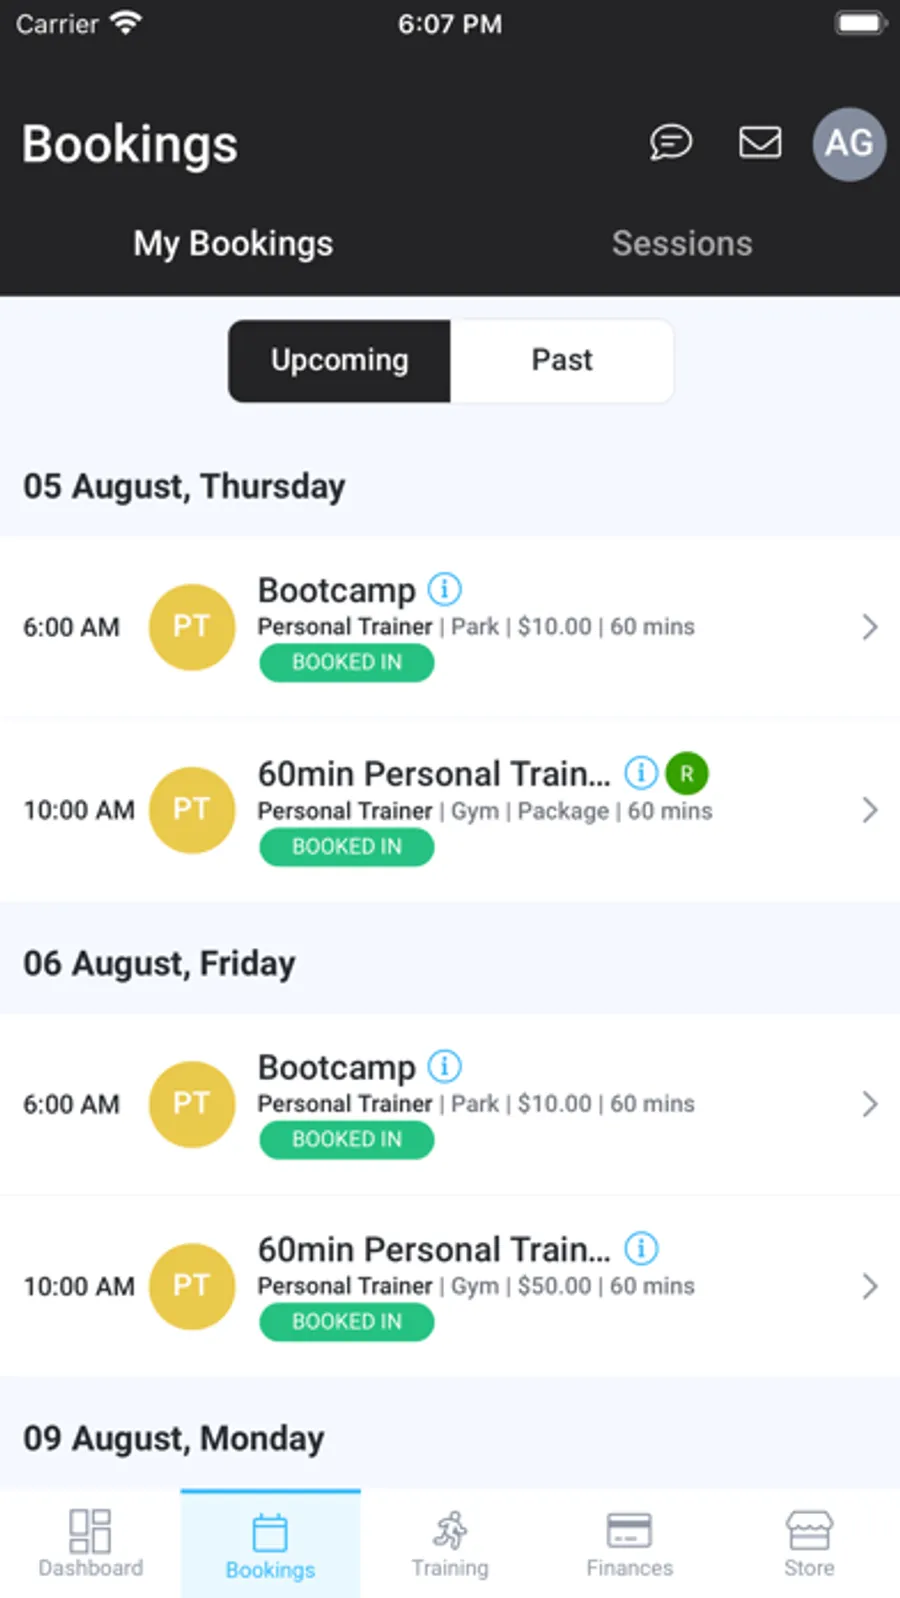
Task: Tap the green R recurring badge
Action: coord(687,773)
